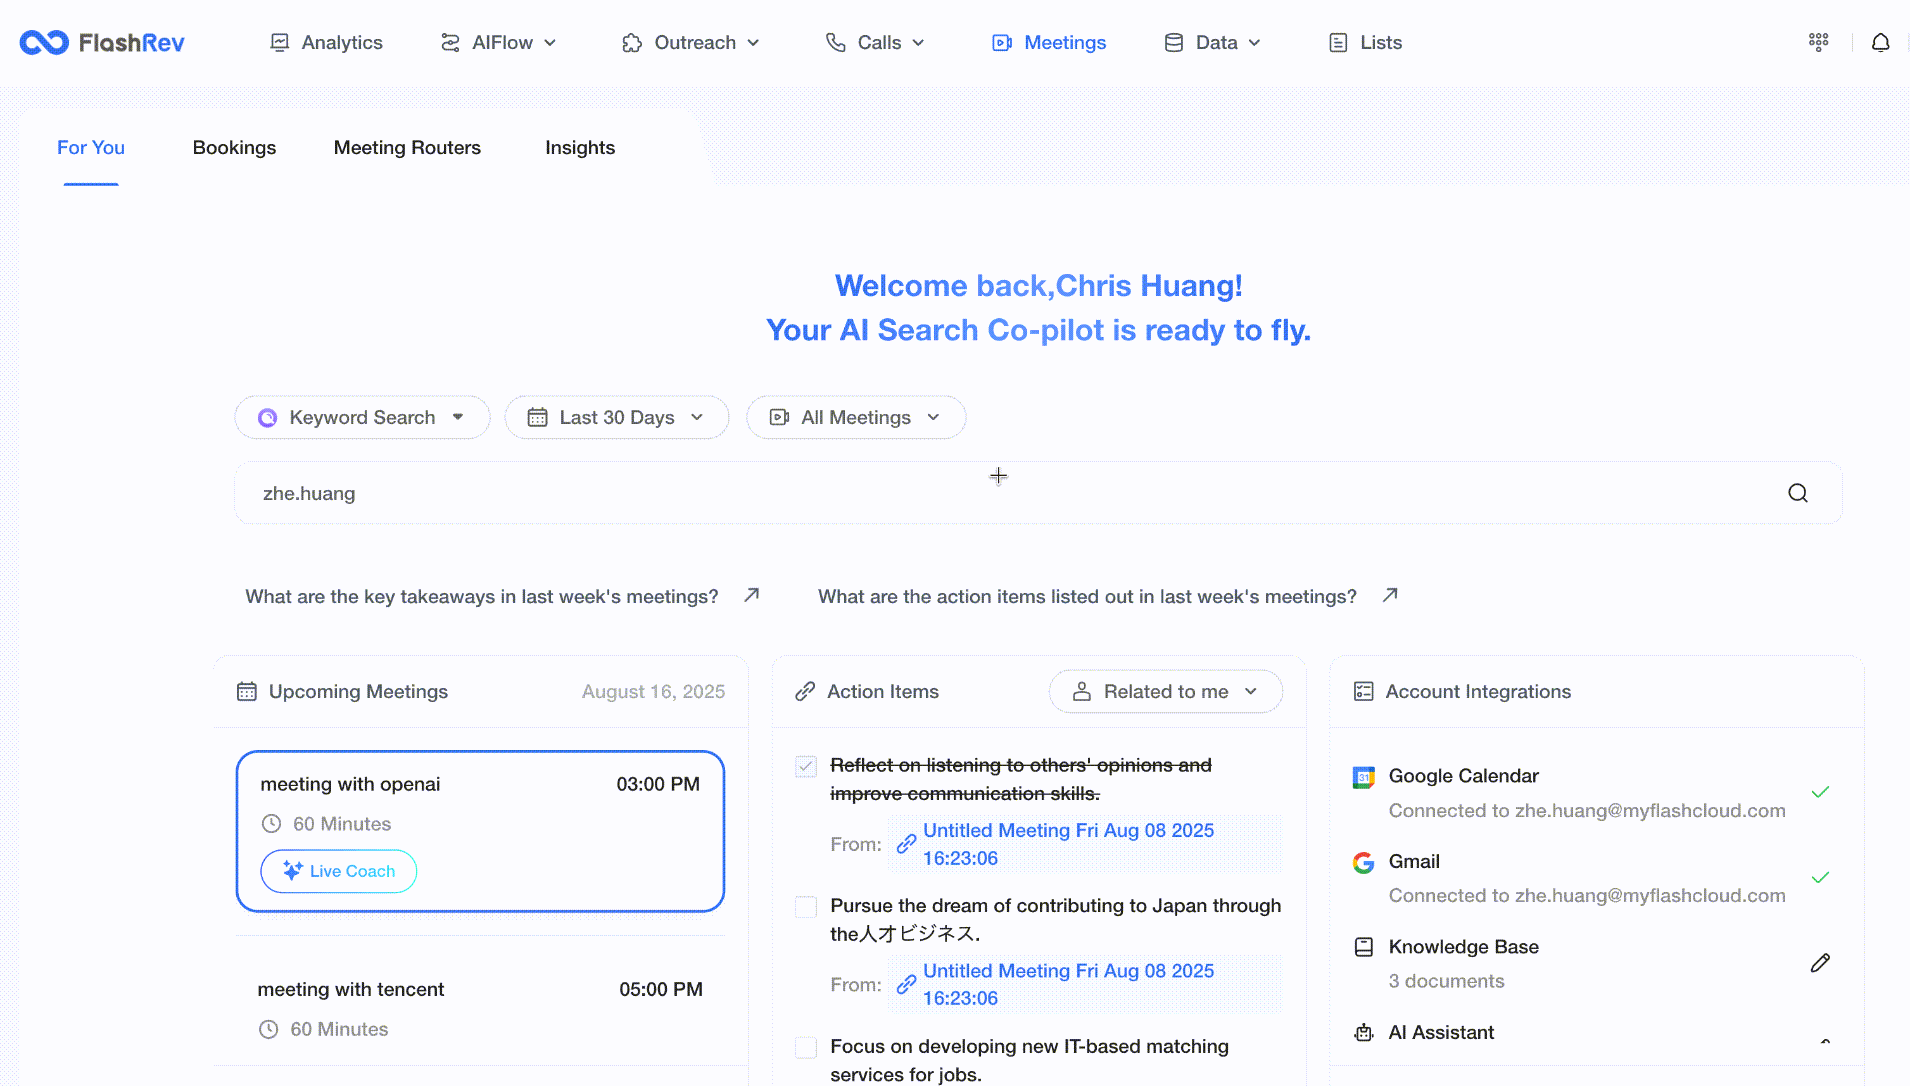
Task: Open the Keyword Search dropdown
Action: point(362,417)
